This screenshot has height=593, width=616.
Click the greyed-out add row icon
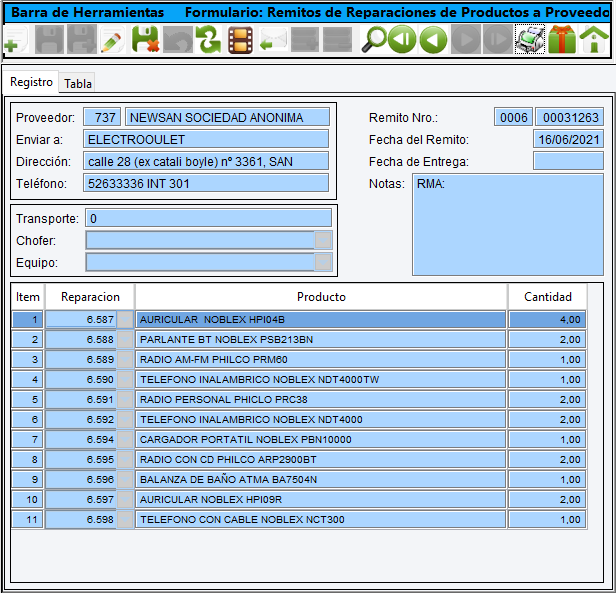(x=305, y=40)
